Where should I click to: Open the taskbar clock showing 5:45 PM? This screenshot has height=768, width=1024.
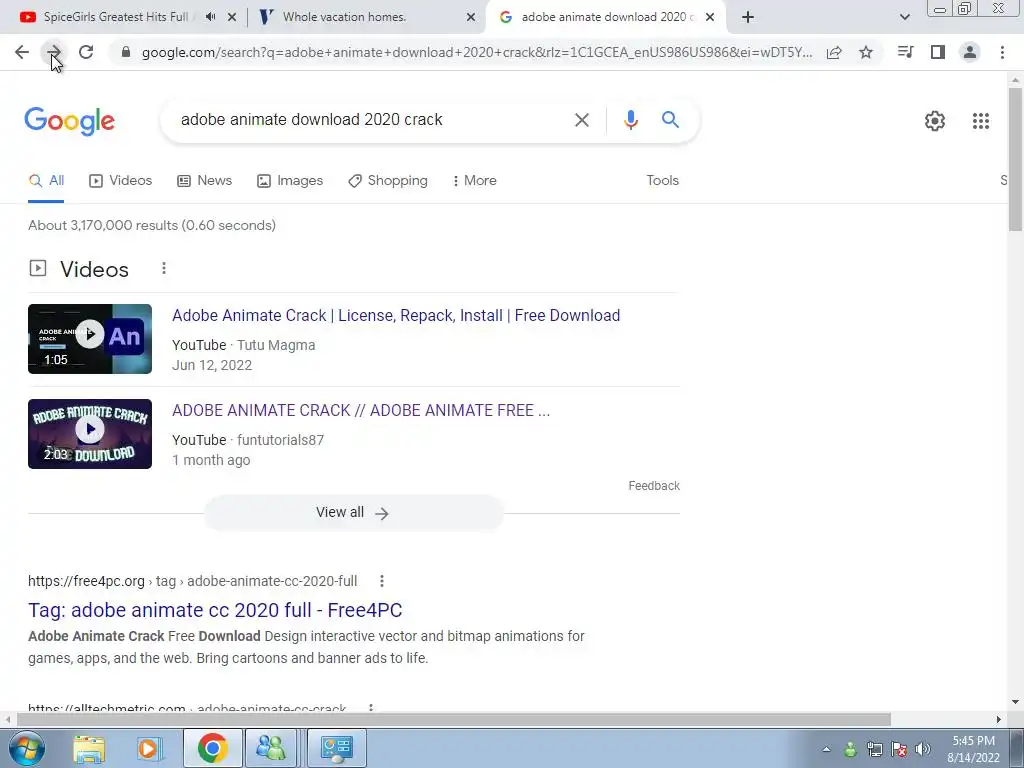(x=973, y=749)
